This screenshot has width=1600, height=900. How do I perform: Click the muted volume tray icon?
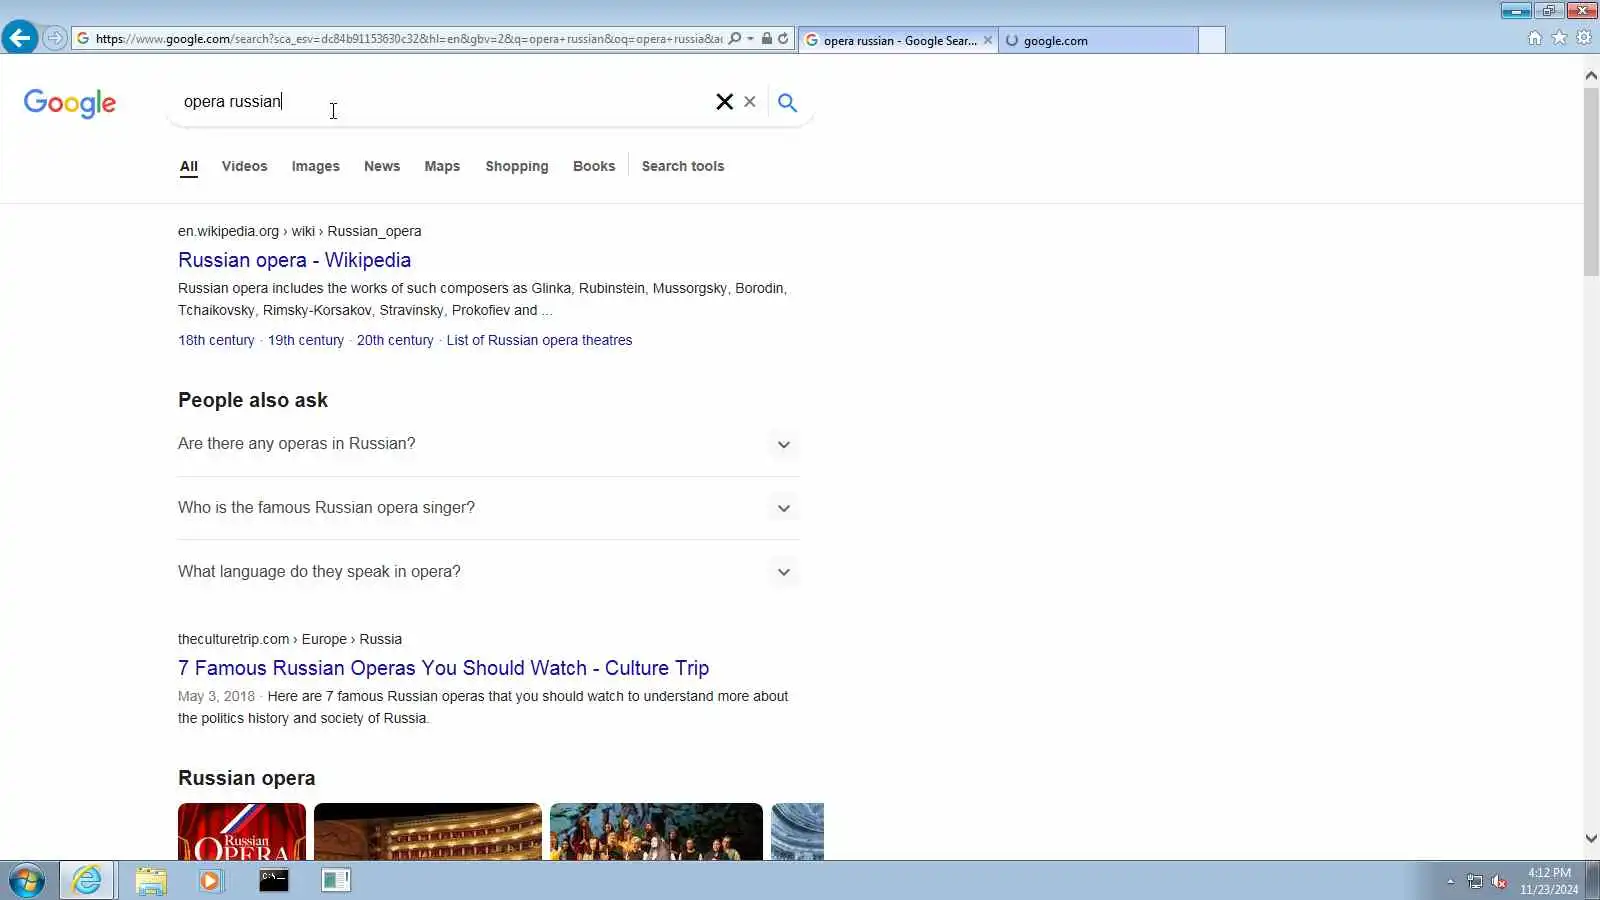[1499, 881]
